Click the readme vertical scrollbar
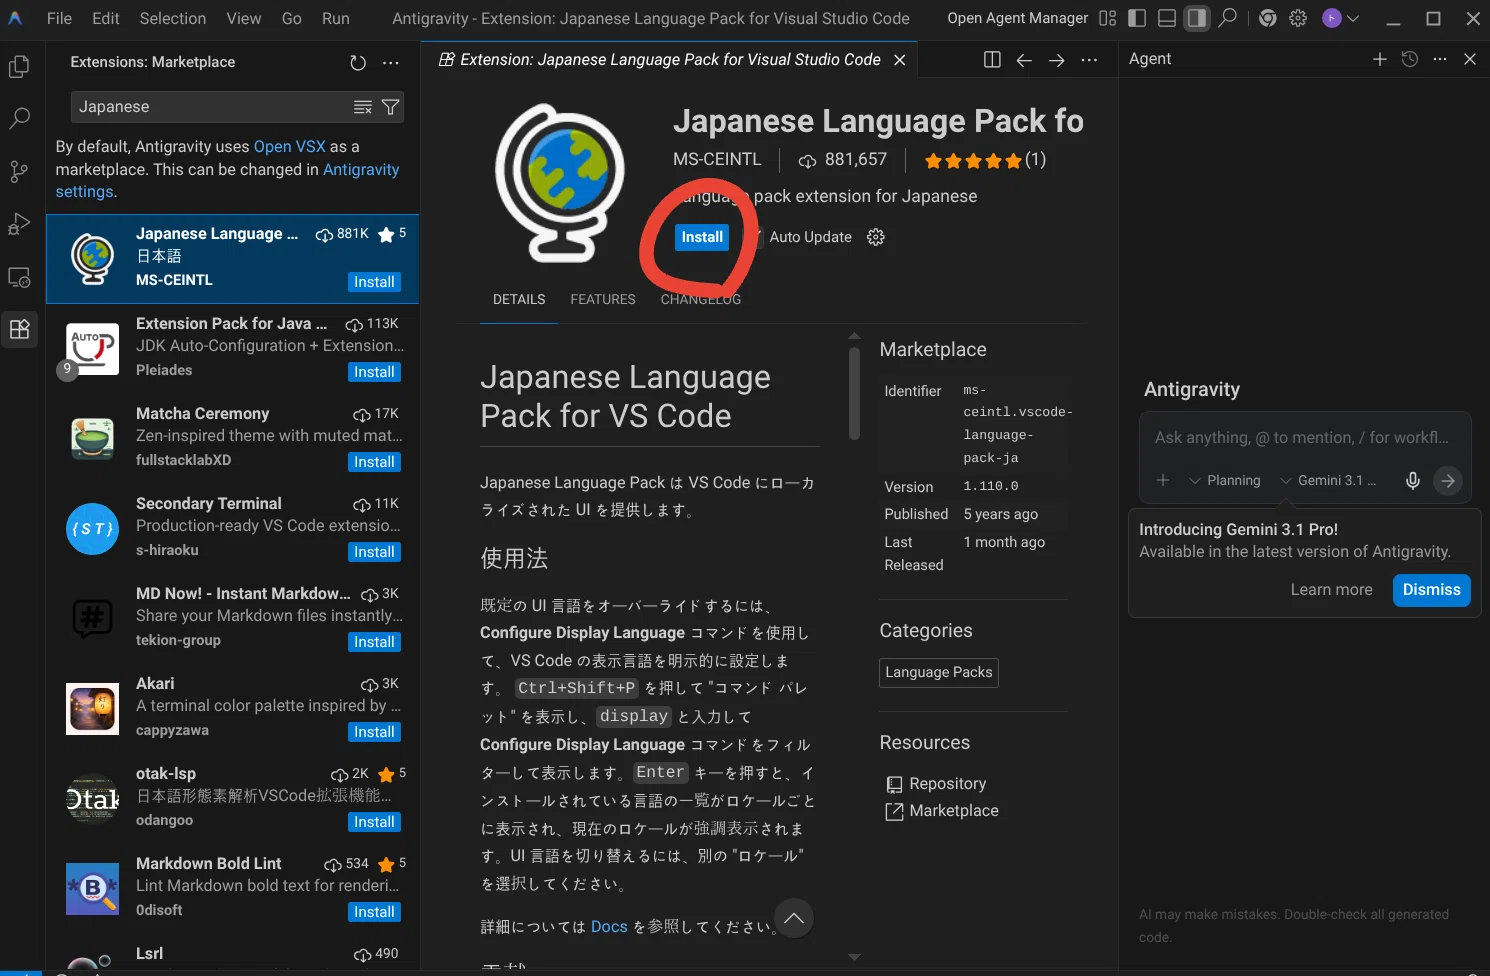This screenshot has width=1490, height=976. click(854, 393)
